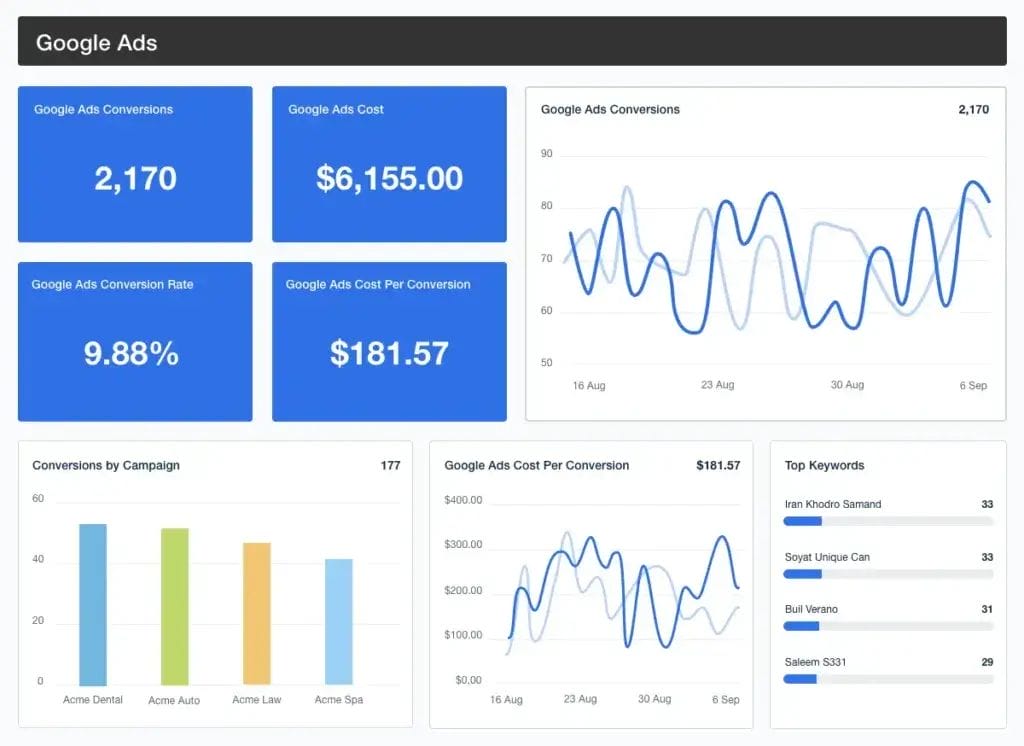Click the 177 total in Conversions by Campaign
Screen dimensions: 1024x746
391,466
